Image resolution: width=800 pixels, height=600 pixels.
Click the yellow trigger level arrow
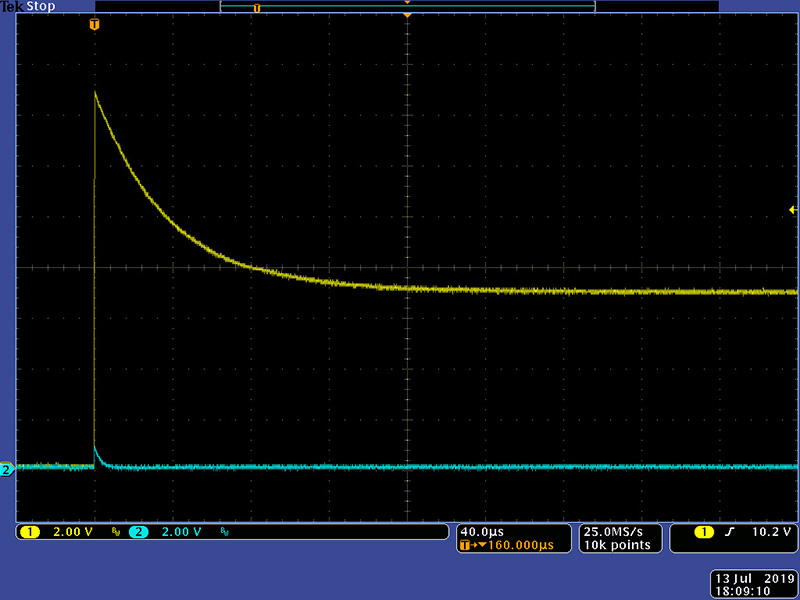coord(793,210)
